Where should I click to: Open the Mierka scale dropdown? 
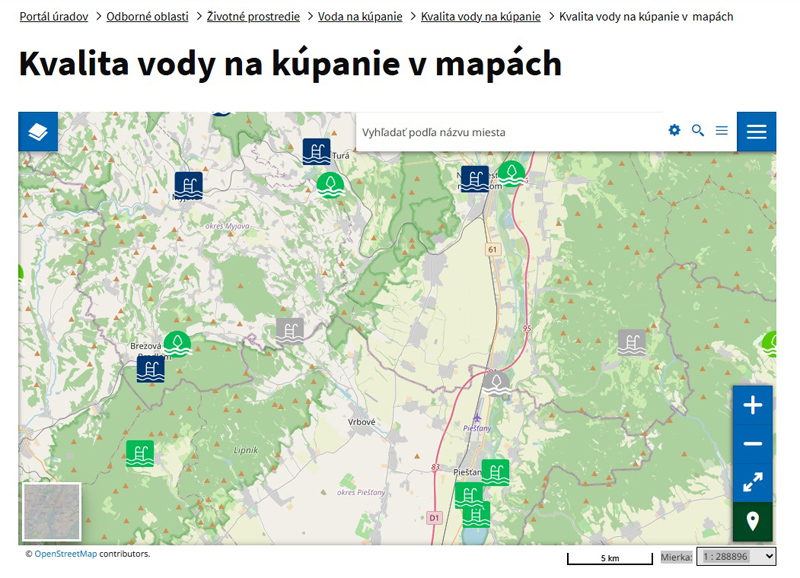[736, 556]
